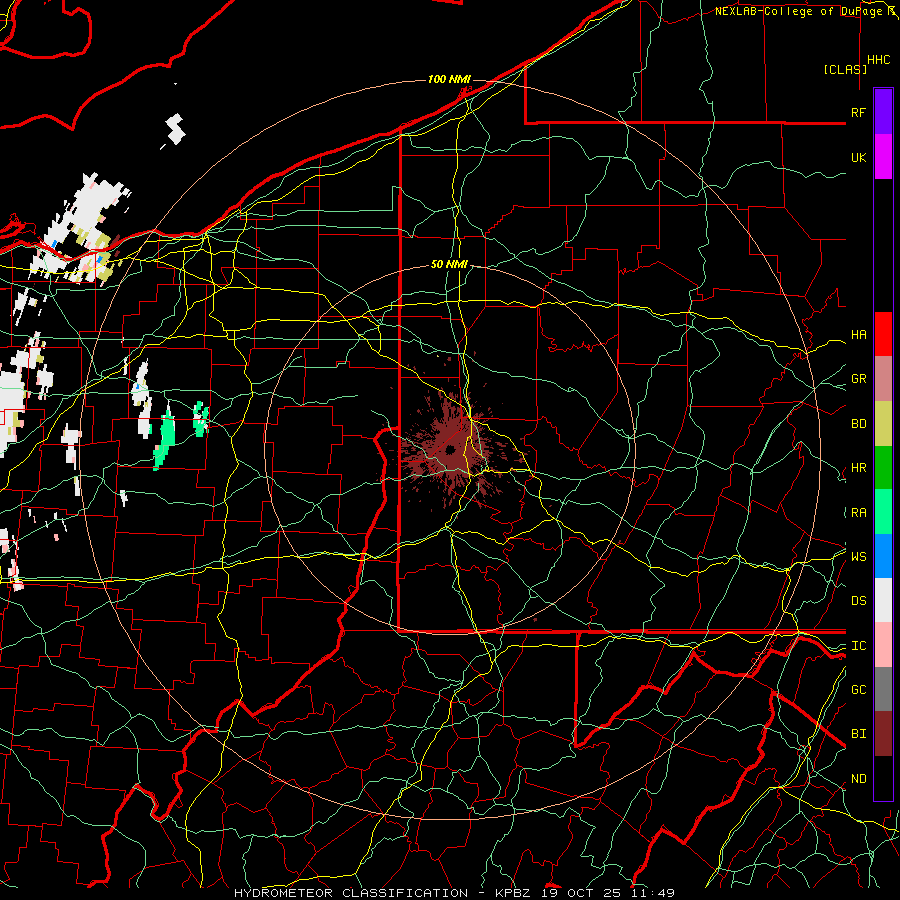Click the magenta UK color swatch
This screenshot has width=900, height=900.
[883, 157]
